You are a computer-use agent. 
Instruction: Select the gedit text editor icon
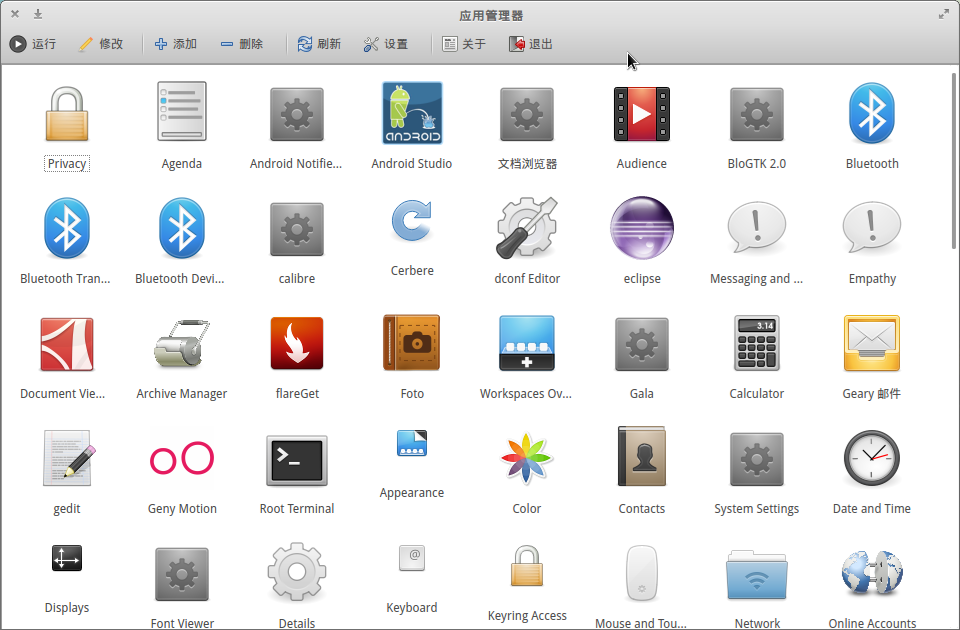(x=67, y=457)
